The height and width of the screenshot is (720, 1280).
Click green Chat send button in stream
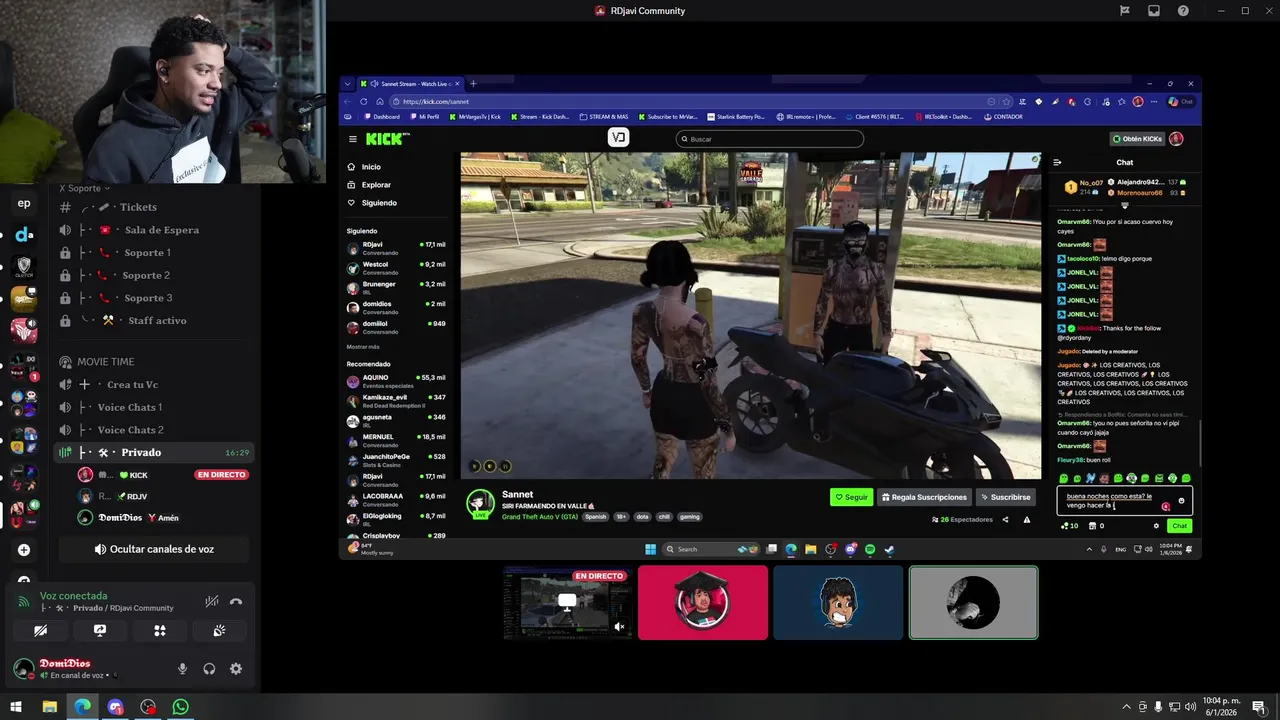tap(1180, 526)
